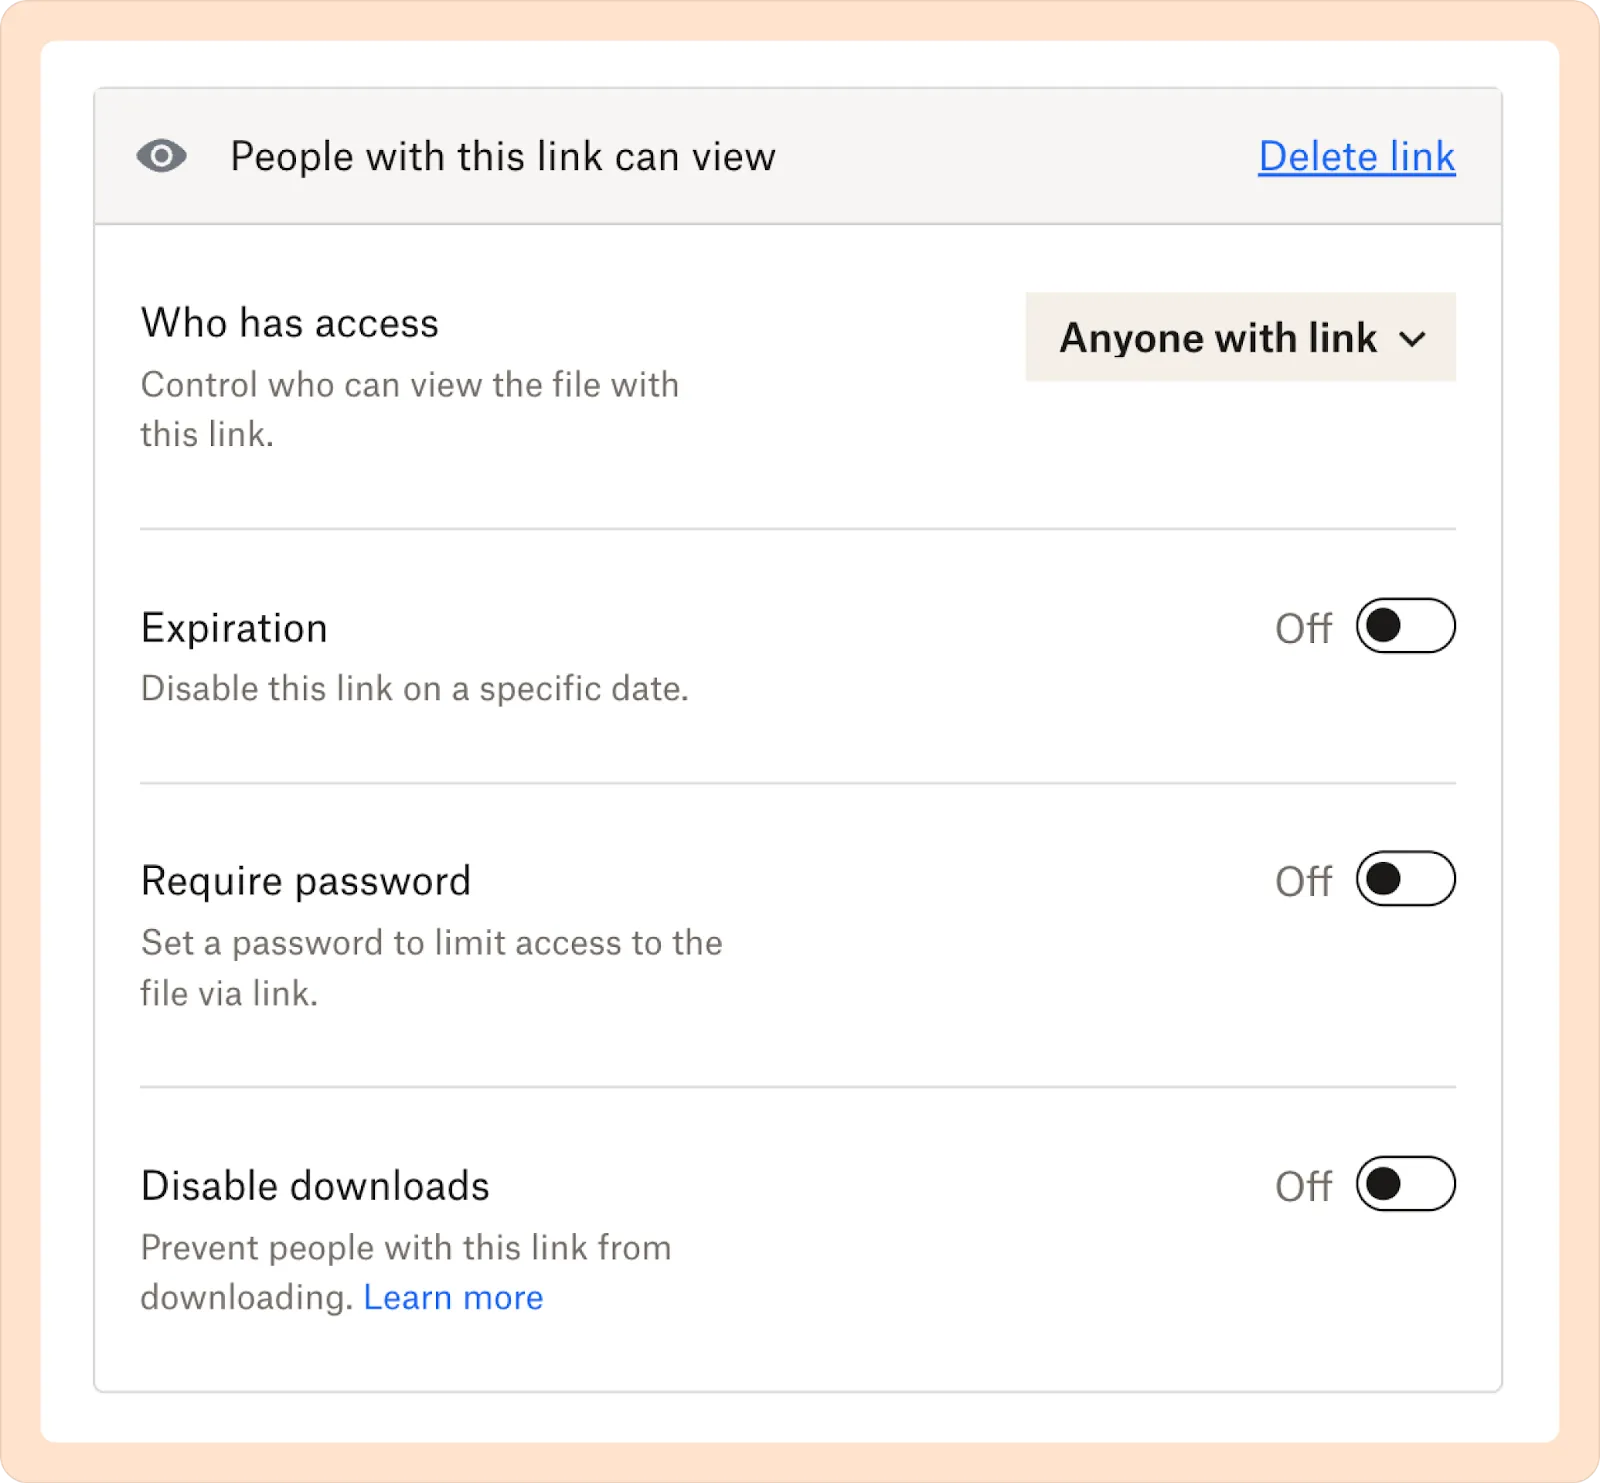Click the "Disable this link on a specific date" text
Image resolution: width=1600 pixels, height=1483 pixels.
(414, 689)
